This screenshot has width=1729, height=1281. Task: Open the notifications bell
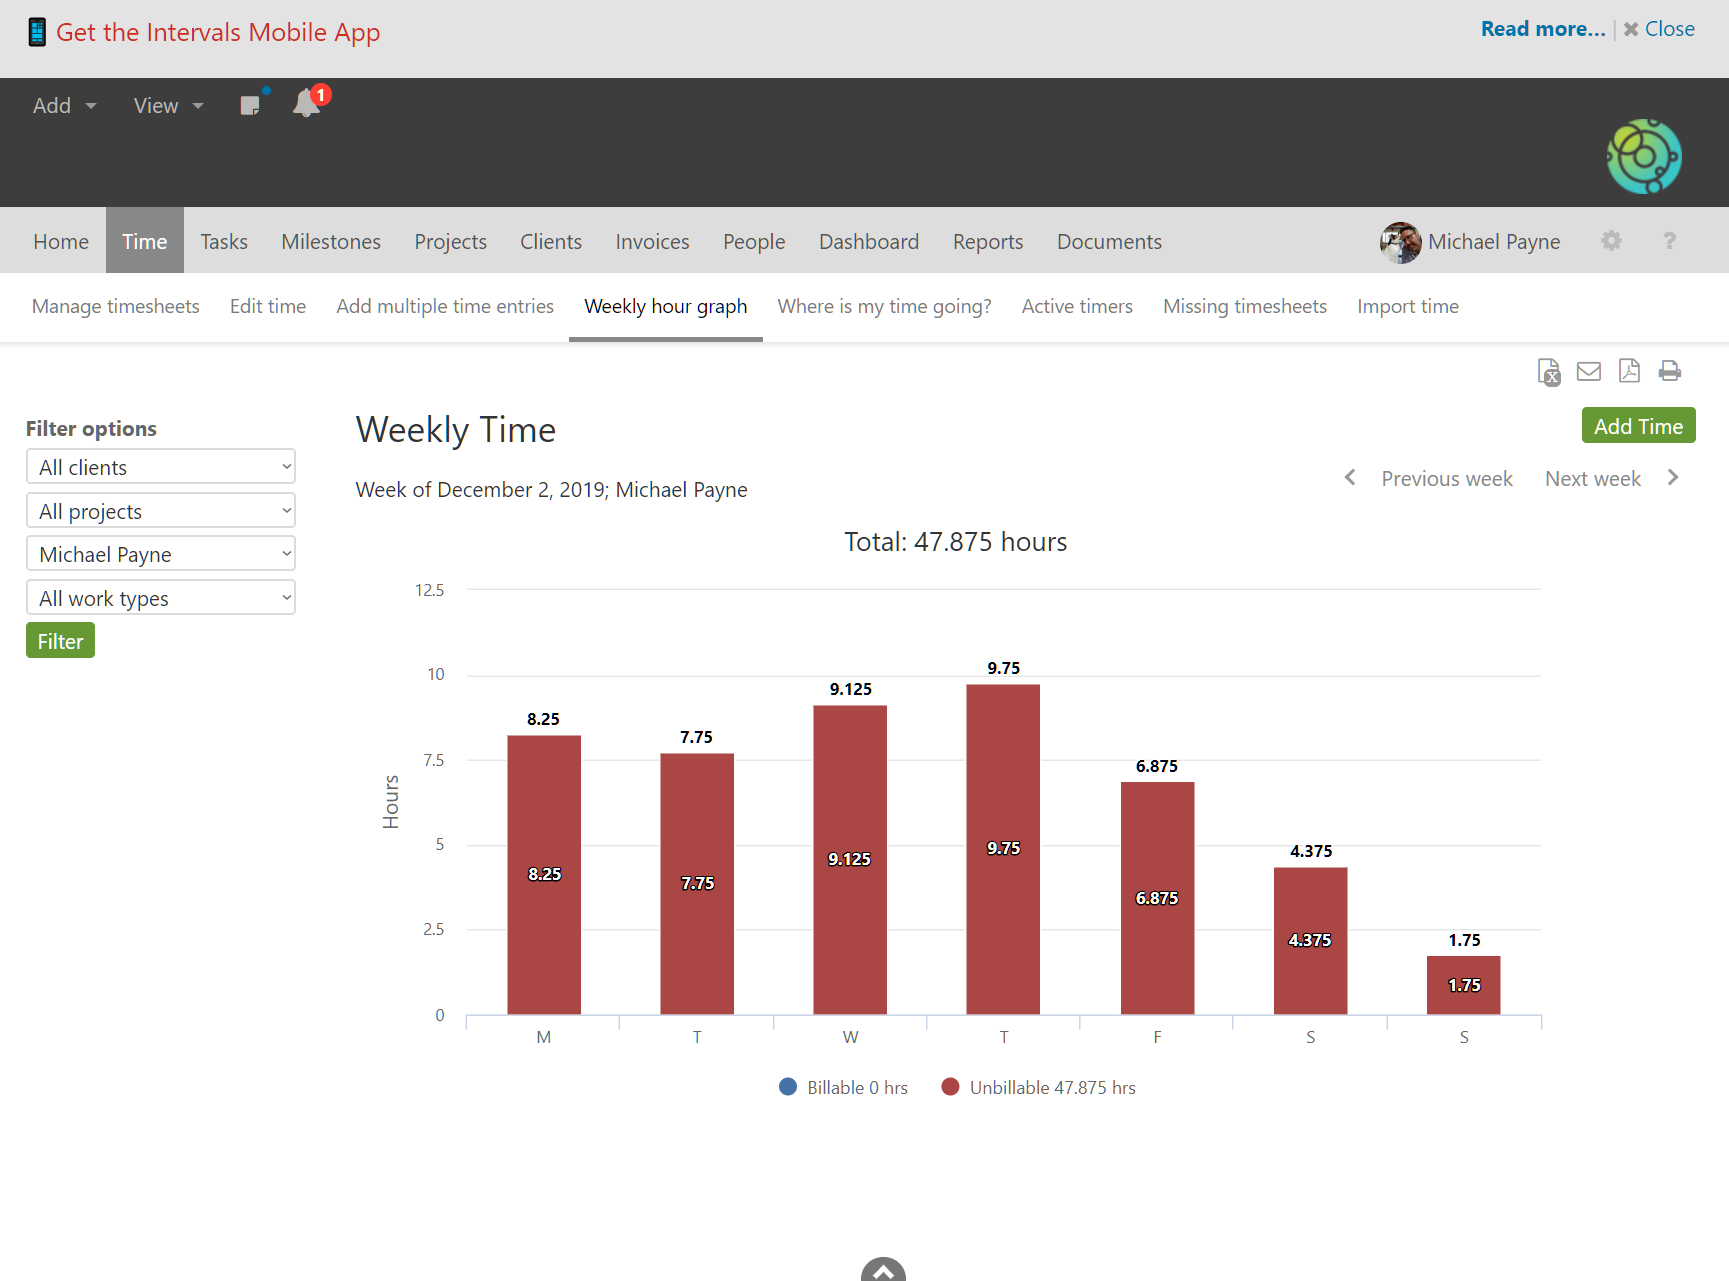306,104
